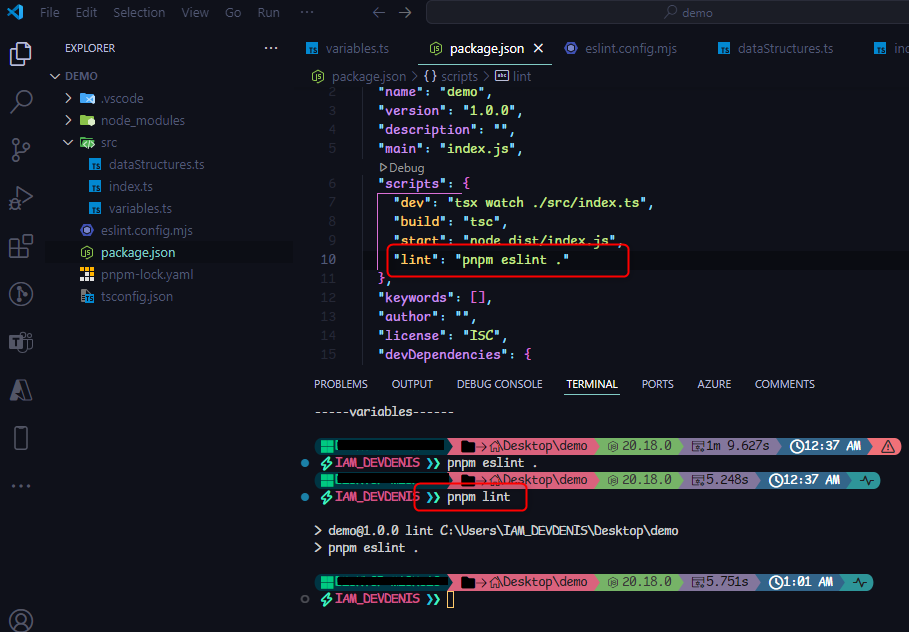Open the View menu
909x632 pixels.
[195, 12]
